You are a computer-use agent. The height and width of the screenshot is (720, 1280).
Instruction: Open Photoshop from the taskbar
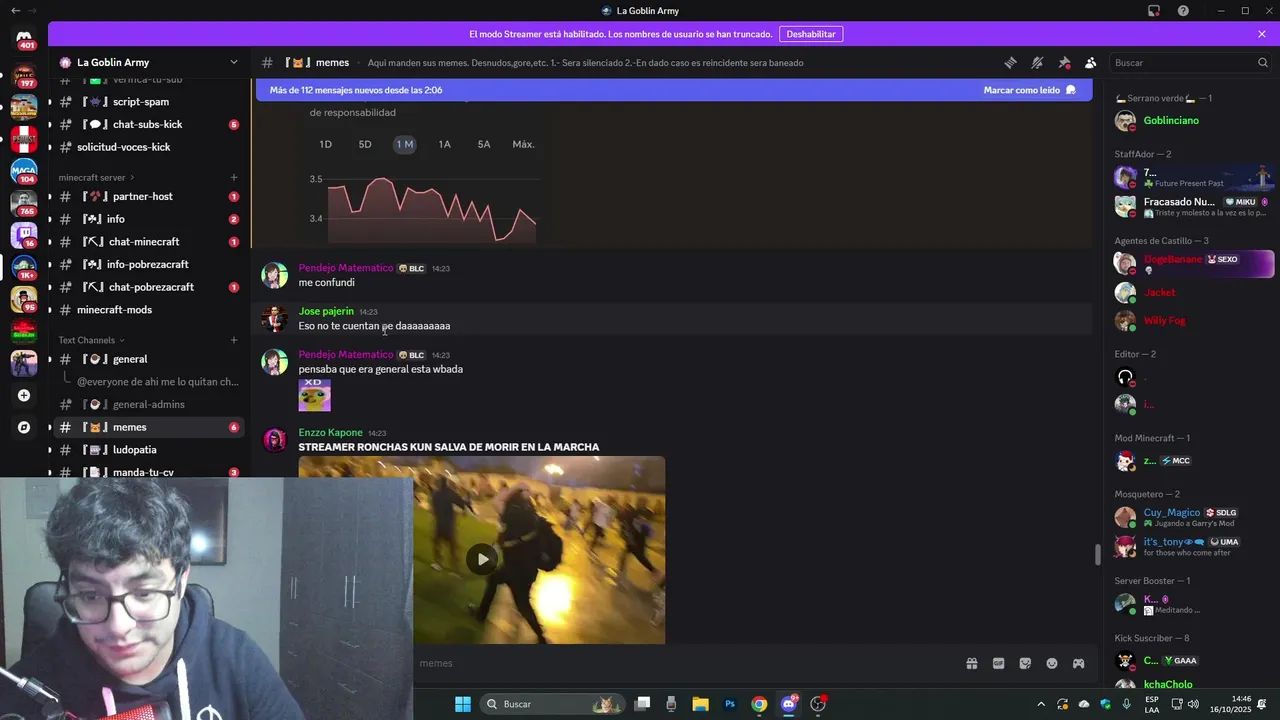[730, 704]
